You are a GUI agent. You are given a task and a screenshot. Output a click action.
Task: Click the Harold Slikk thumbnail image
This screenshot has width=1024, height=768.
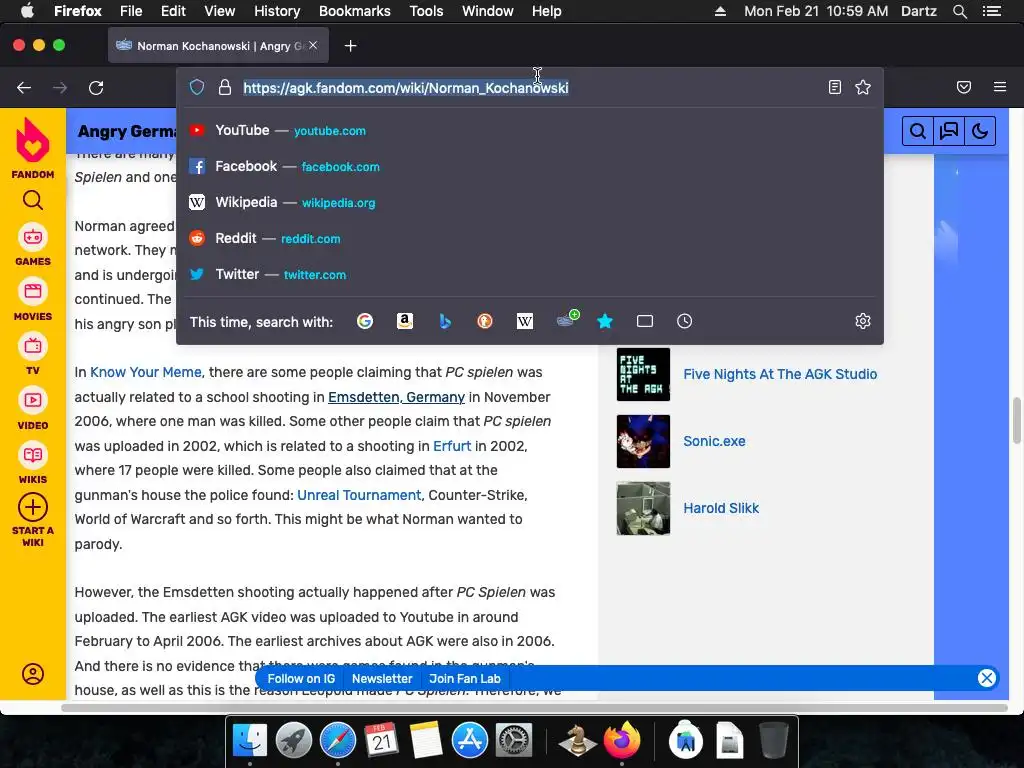tap(643, 508)
